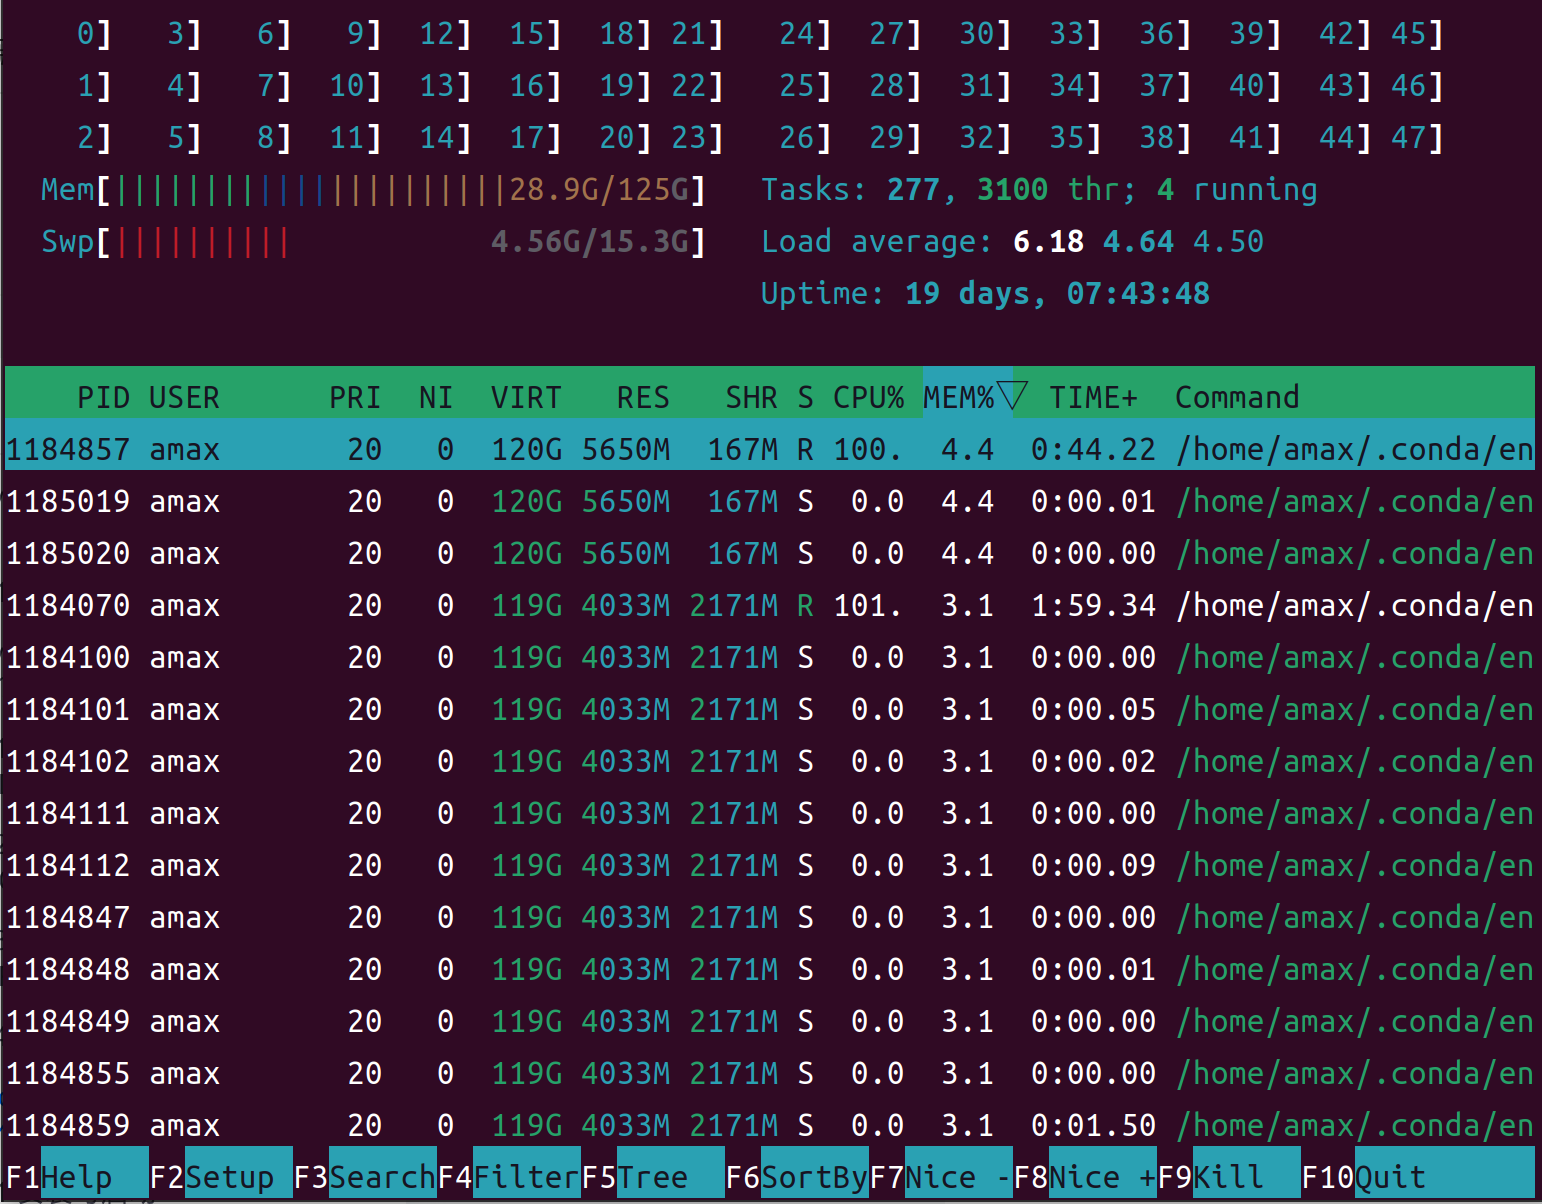Select process row PID 1185020
Image resolution: width=1542 pixels, height=1204 pixels.
coord(770,553)
